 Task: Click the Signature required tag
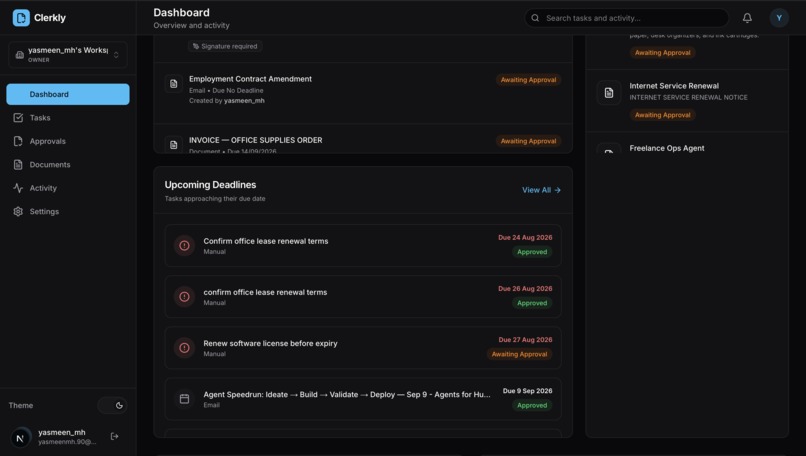[225, 46]
